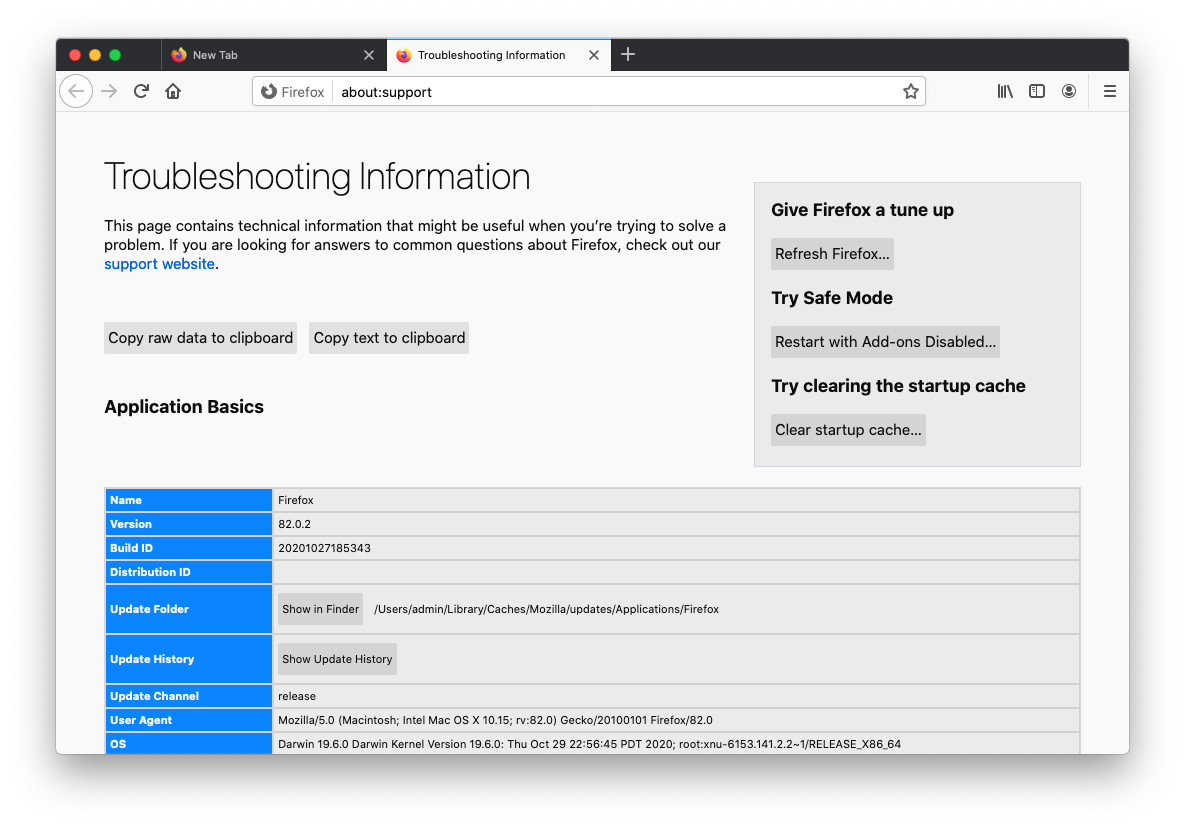
Task: Select the version value 82.0.2
Action: point(295,524)
